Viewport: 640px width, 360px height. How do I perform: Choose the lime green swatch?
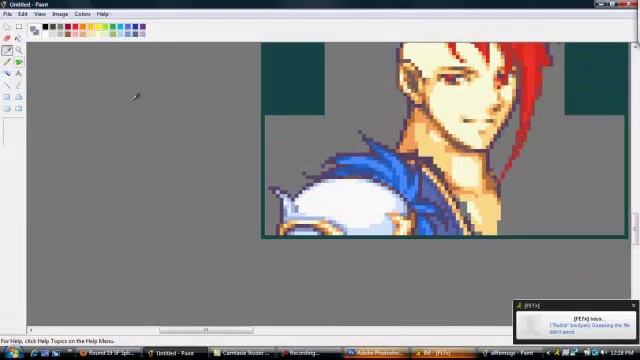(x=105, y=27)
